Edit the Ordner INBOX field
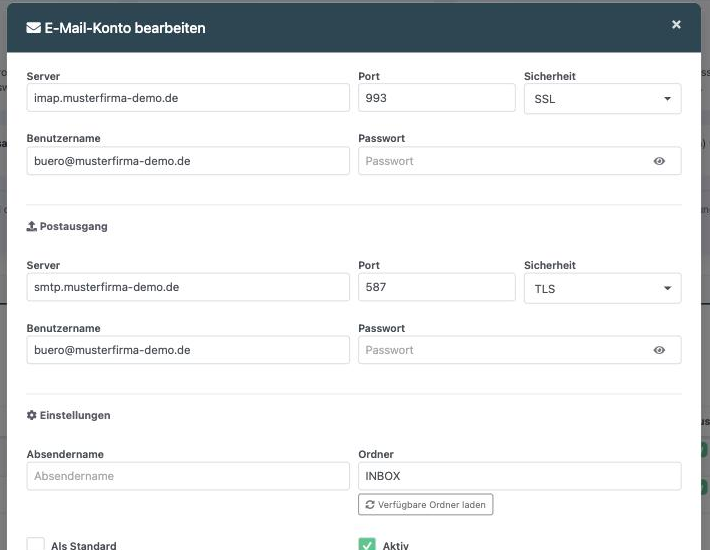The height and width of the screenshot is (550, 710). (x=519, y=476)
